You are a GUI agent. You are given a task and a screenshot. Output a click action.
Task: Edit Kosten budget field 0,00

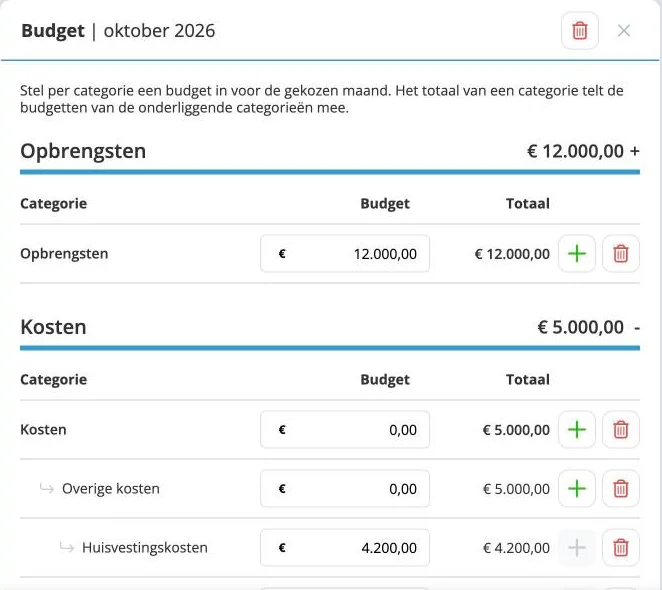coord(345,430)
